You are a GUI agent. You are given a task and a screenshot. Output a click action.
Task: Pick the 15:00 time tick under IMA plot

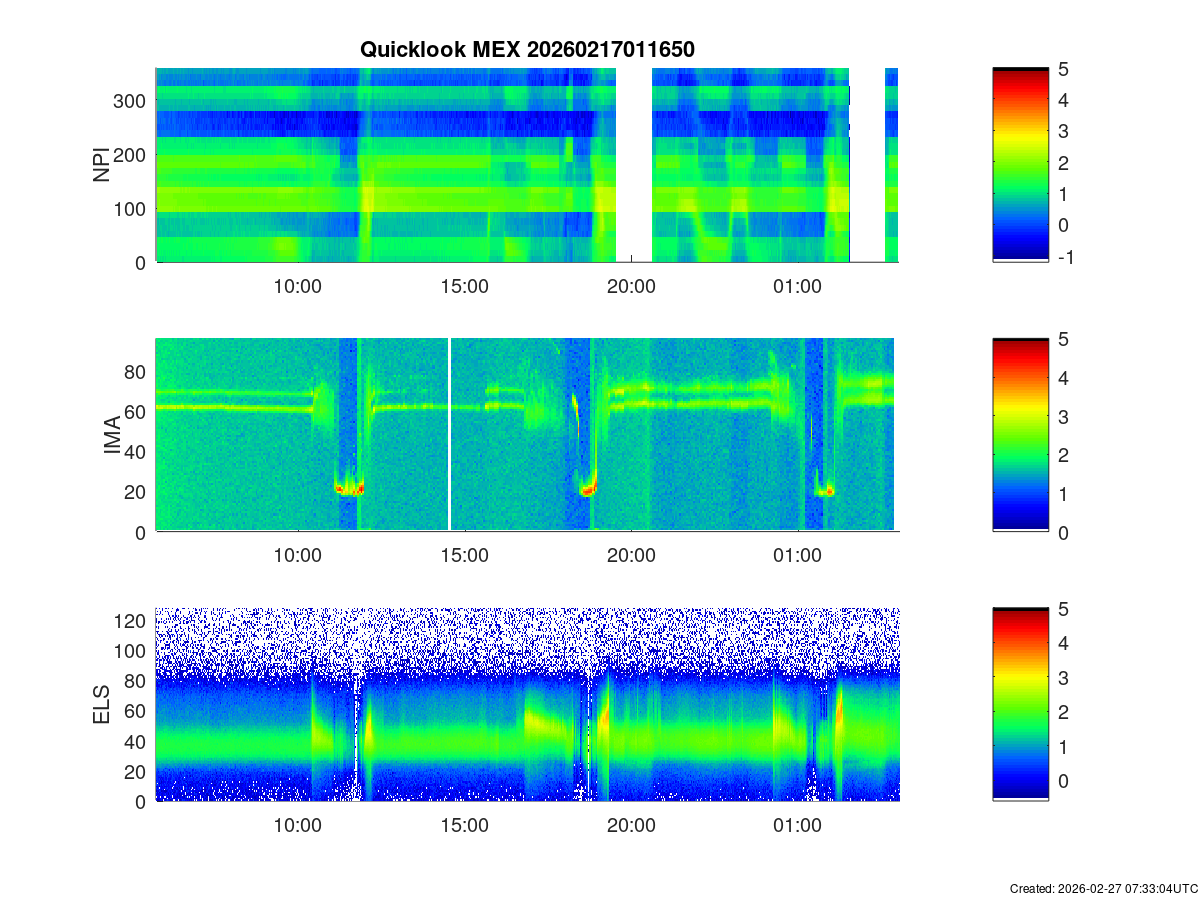point(464,556)
